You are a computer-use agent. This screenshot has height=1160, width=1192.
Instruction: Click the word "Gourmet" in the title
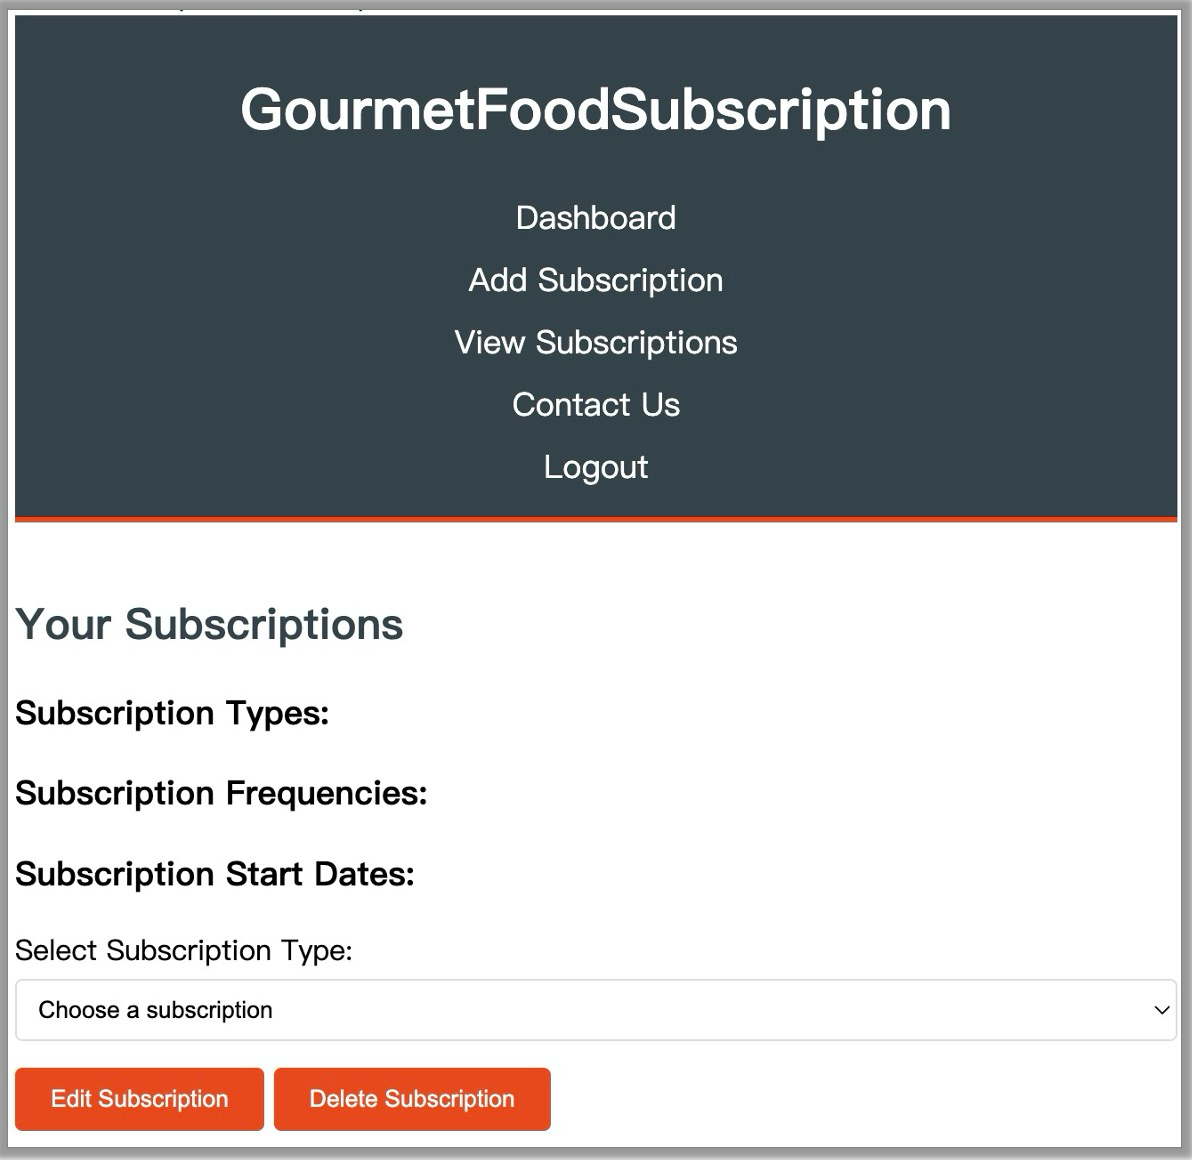tap(356, 109)
